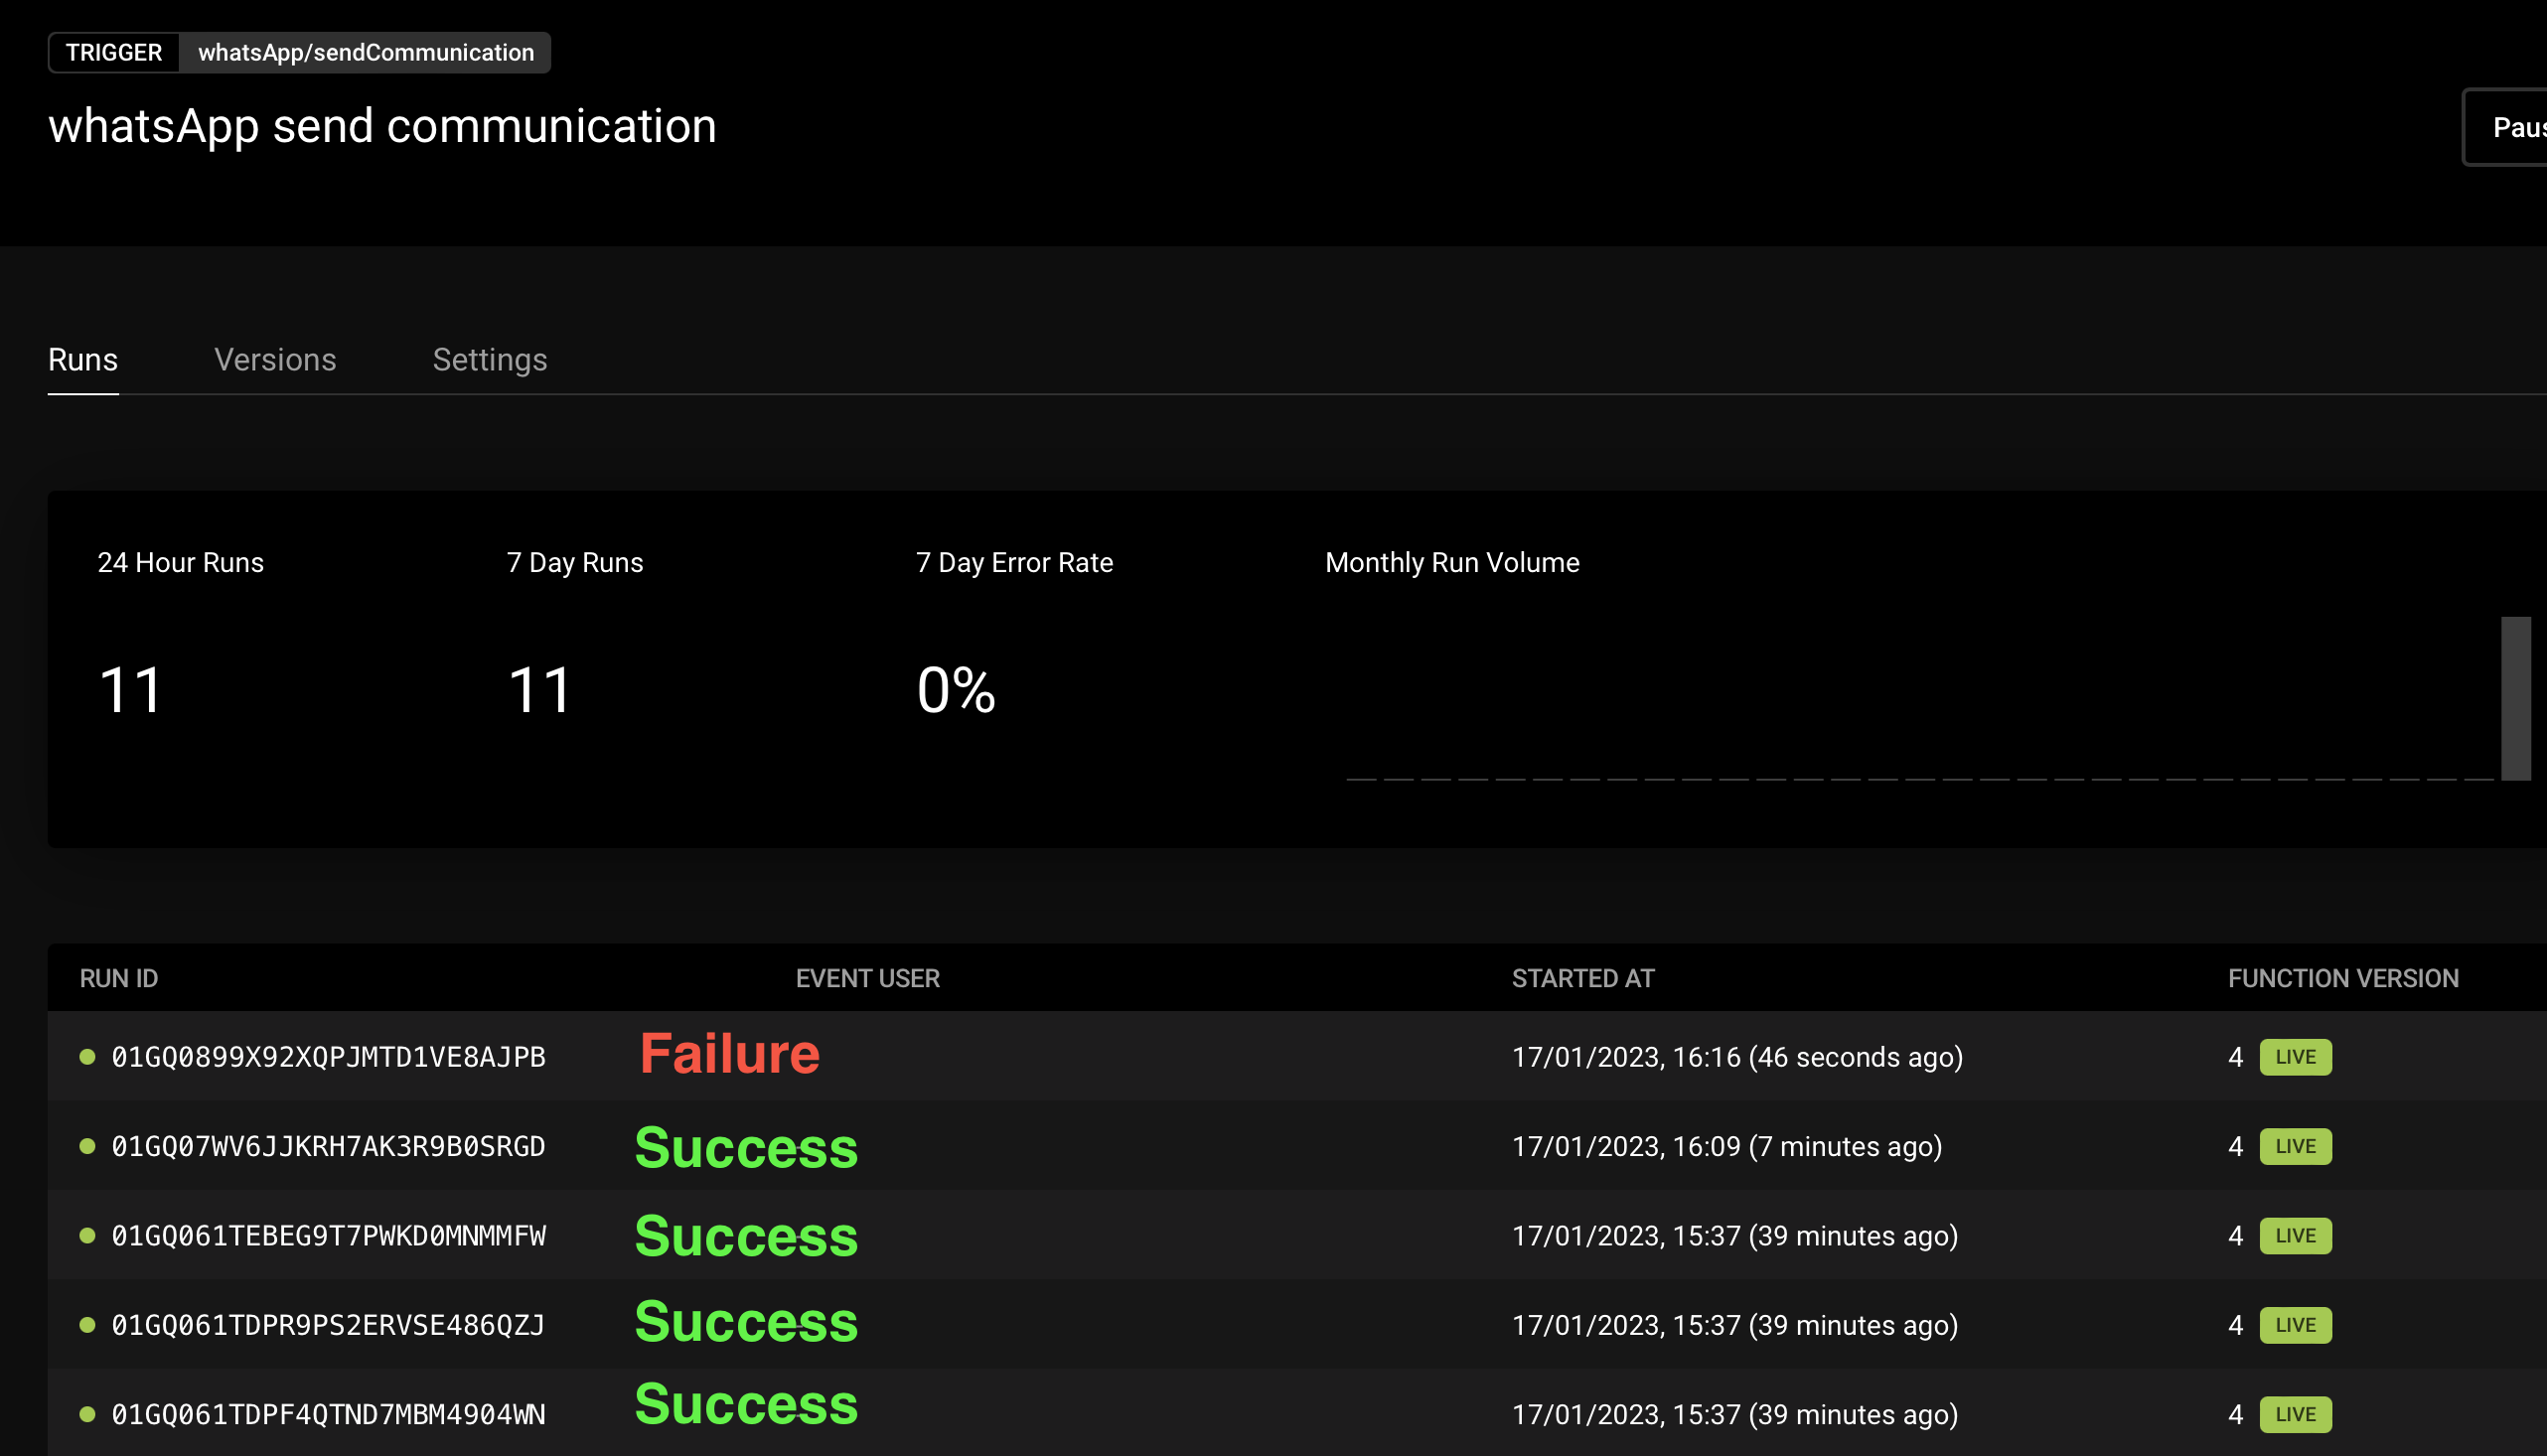Image resolution: width=2547 pixels, height=1456 pixels.
Task: Select run ID 01GQ0899X92XQPJMTD1VE8AJPB
Action: coord(328,1056)
